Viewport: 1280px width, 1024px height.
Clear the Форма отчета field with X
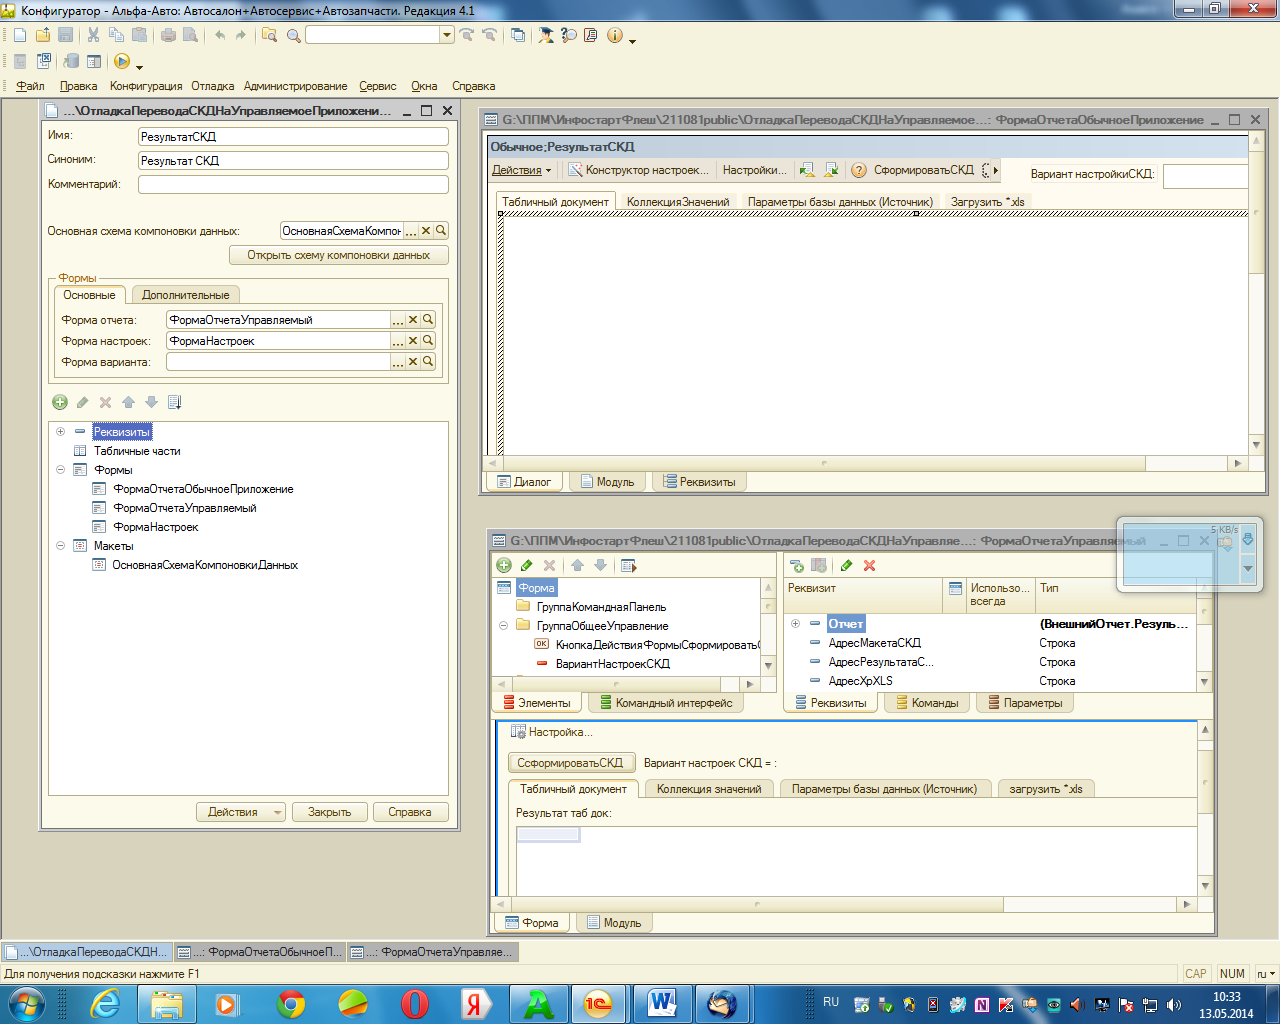[x=413, y=320]
